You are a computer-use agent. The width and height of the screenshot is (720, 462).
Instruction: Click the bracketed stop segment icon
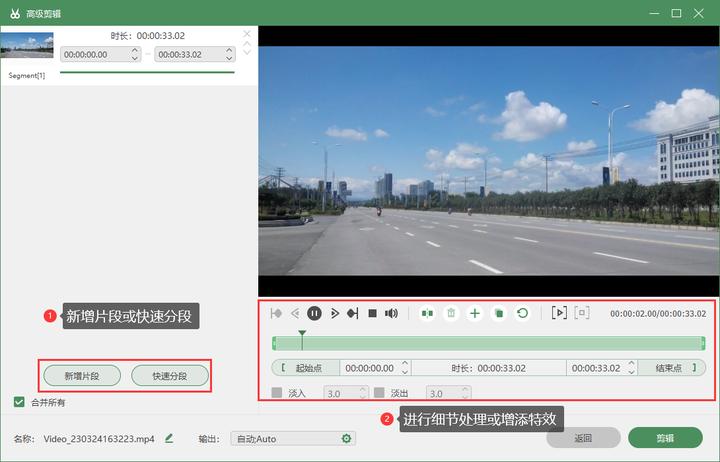point(582,313)
